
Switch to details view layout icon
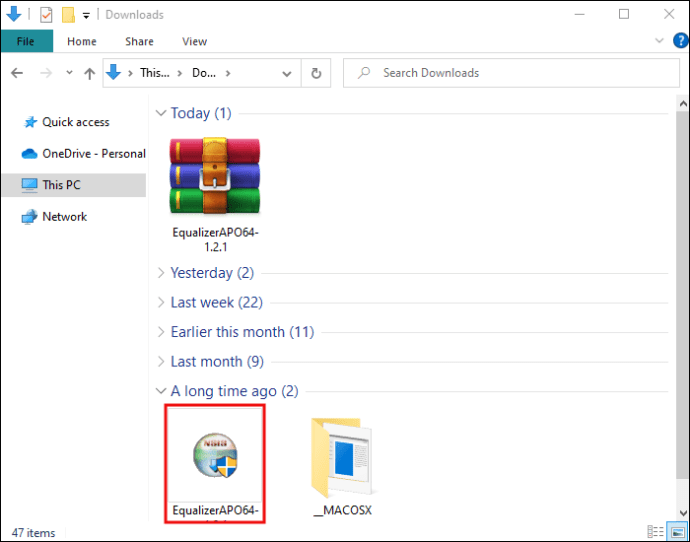655,531
